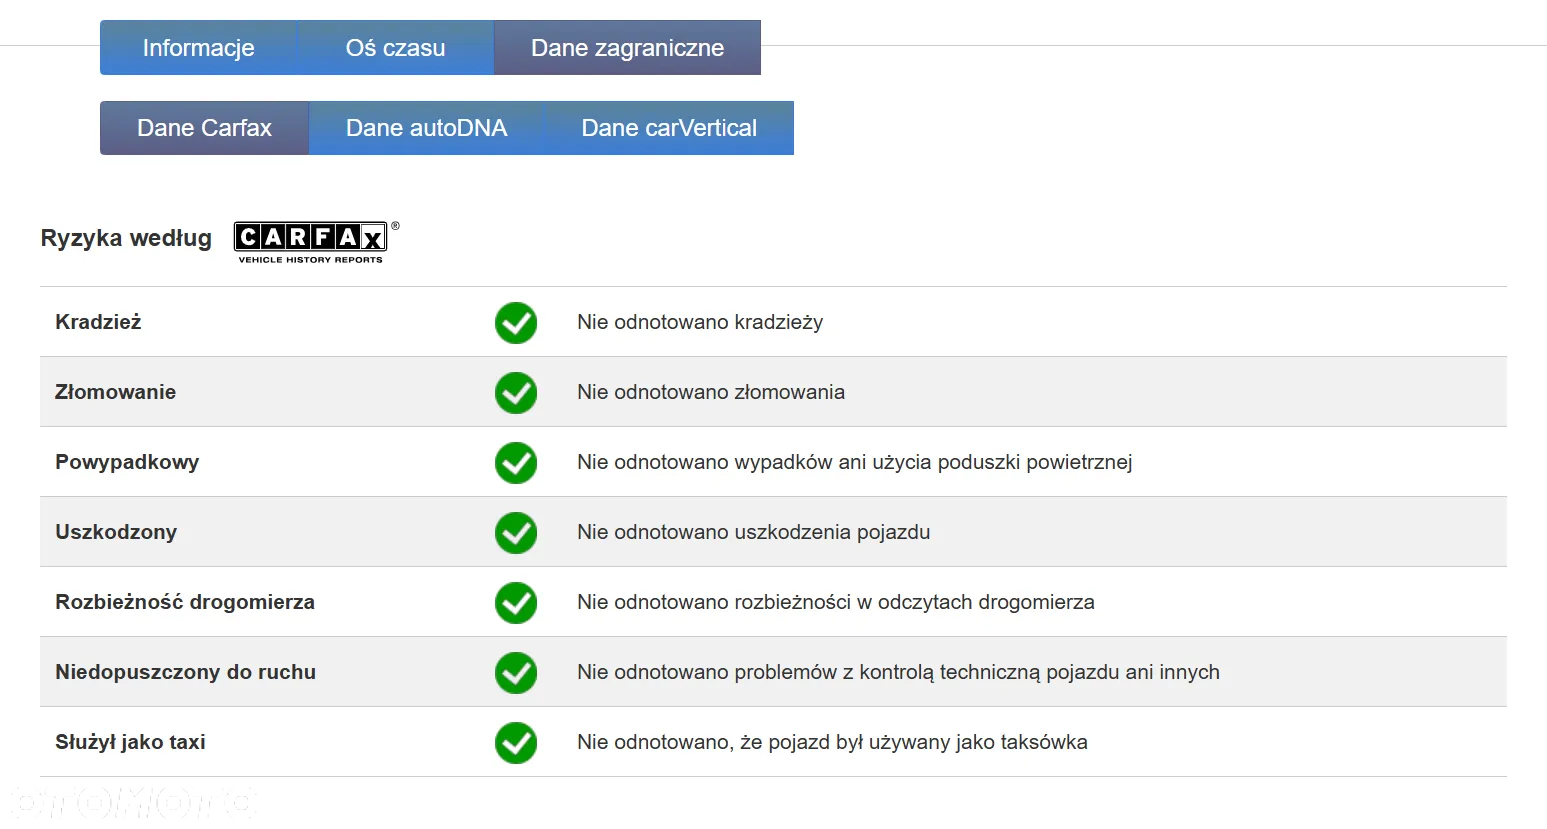1547x829 pixels.
Task: Click 'Nie odnotowano kradzieży' text
Action: click(x=700, y=322)
